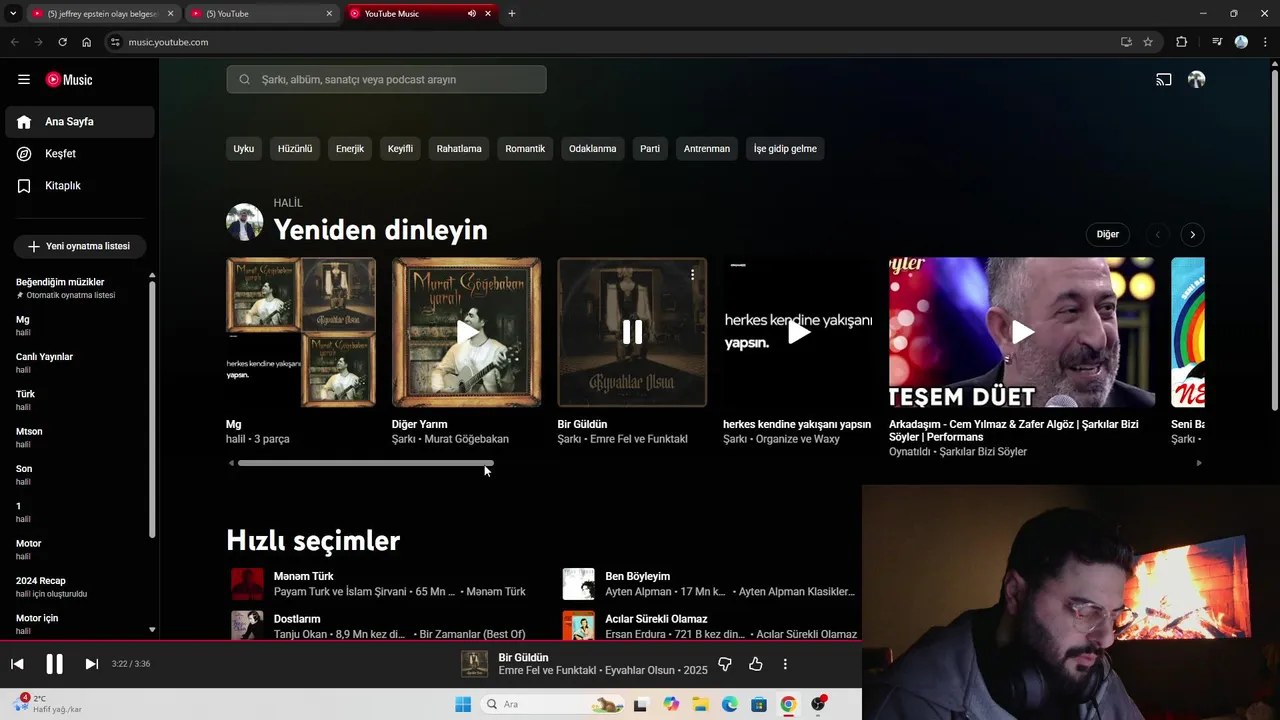Pause playback in the player bar
The height and width of the screenshot is (720, 1280).
[54, 664]
